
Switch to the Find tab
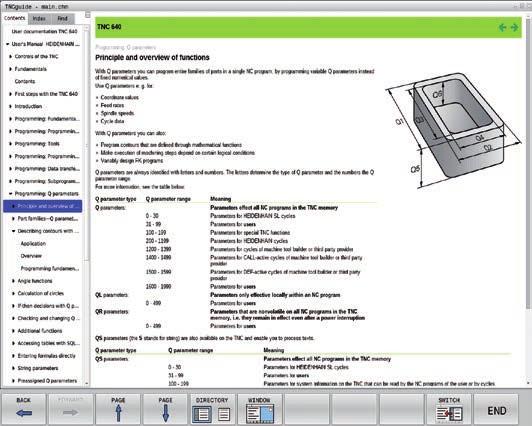(62, 18)
